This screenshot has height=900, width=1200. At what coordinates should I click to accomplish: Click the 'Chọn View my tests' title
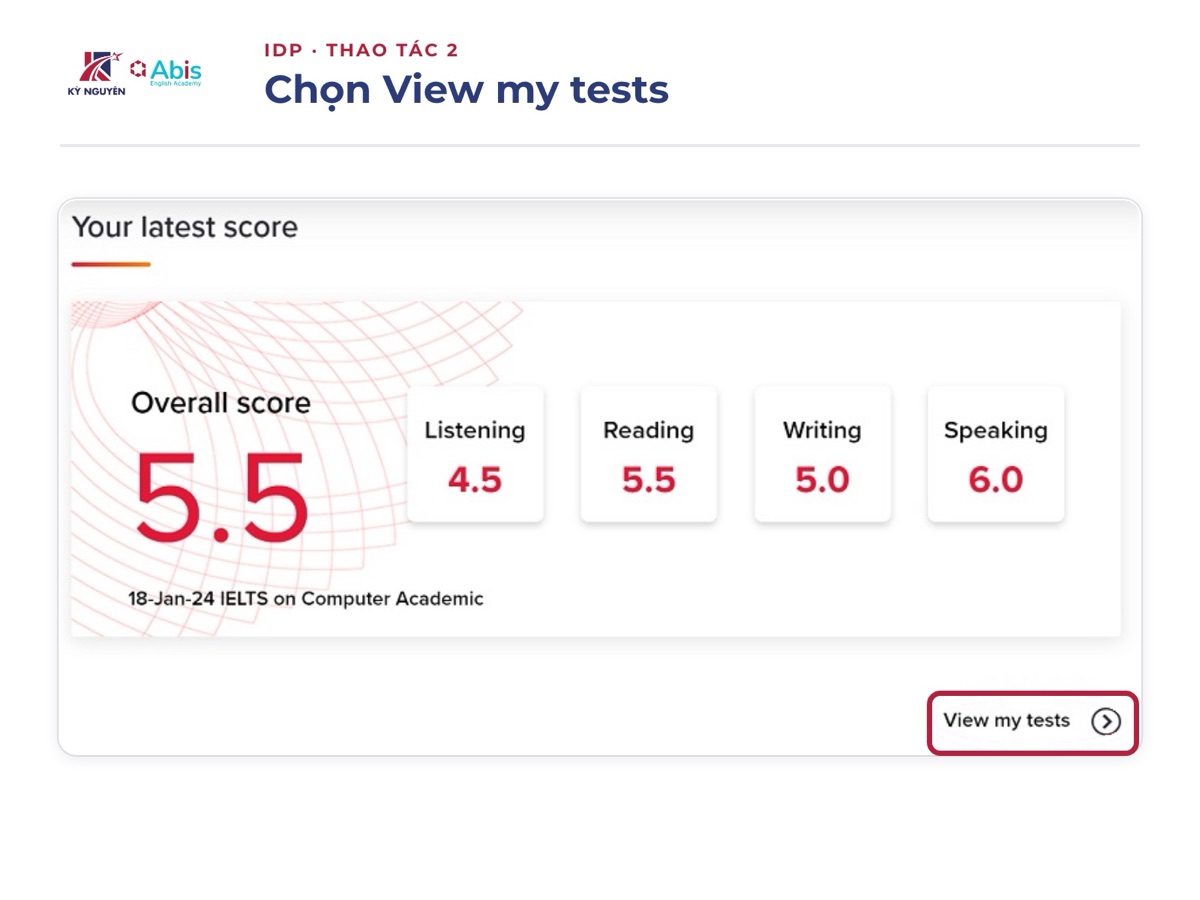click(466, 90)
